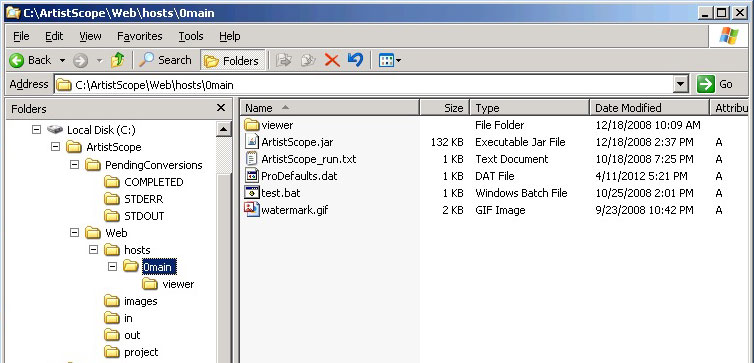Click the Move To toolbar icon

click(284, 60)
